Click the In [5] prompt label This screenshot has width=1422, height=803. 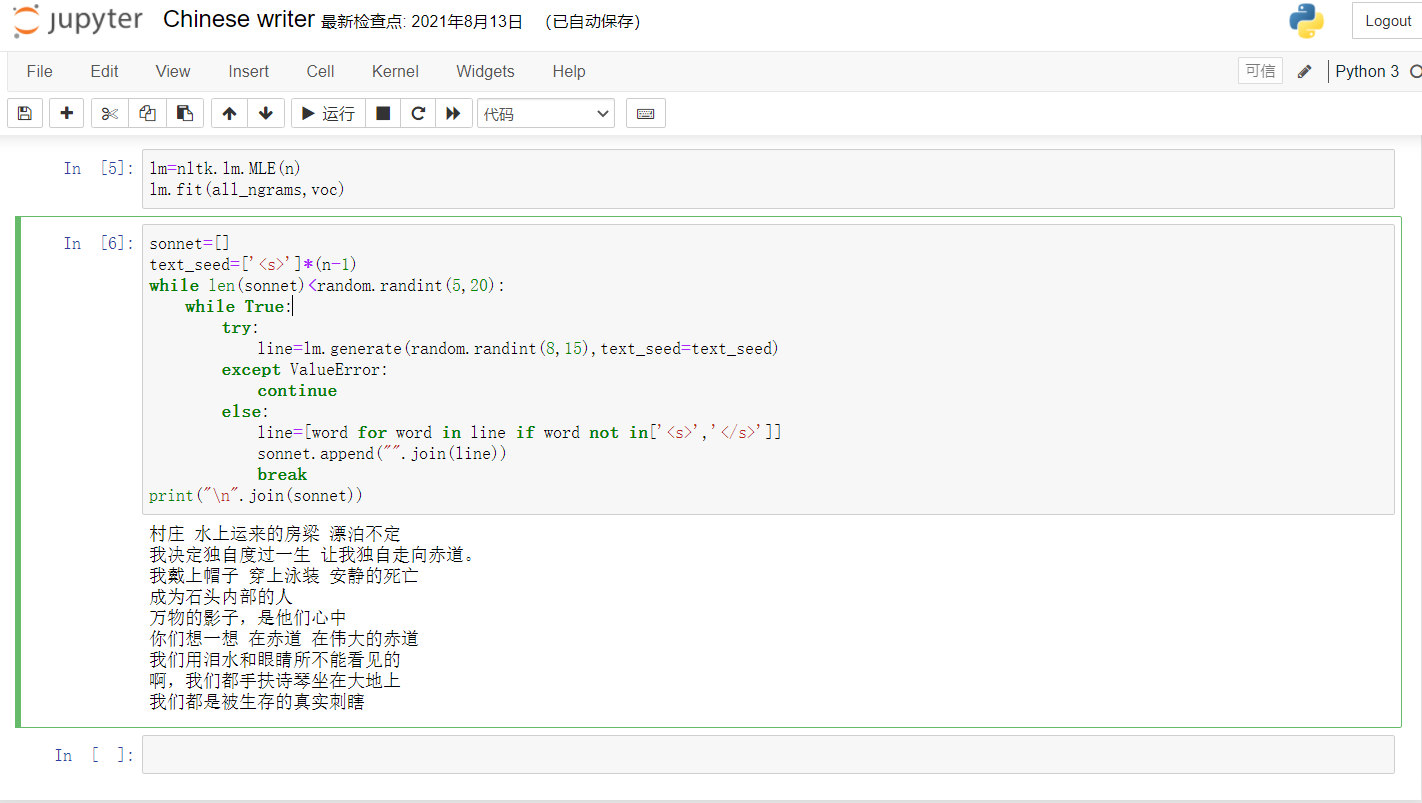(x=98, y=168)
